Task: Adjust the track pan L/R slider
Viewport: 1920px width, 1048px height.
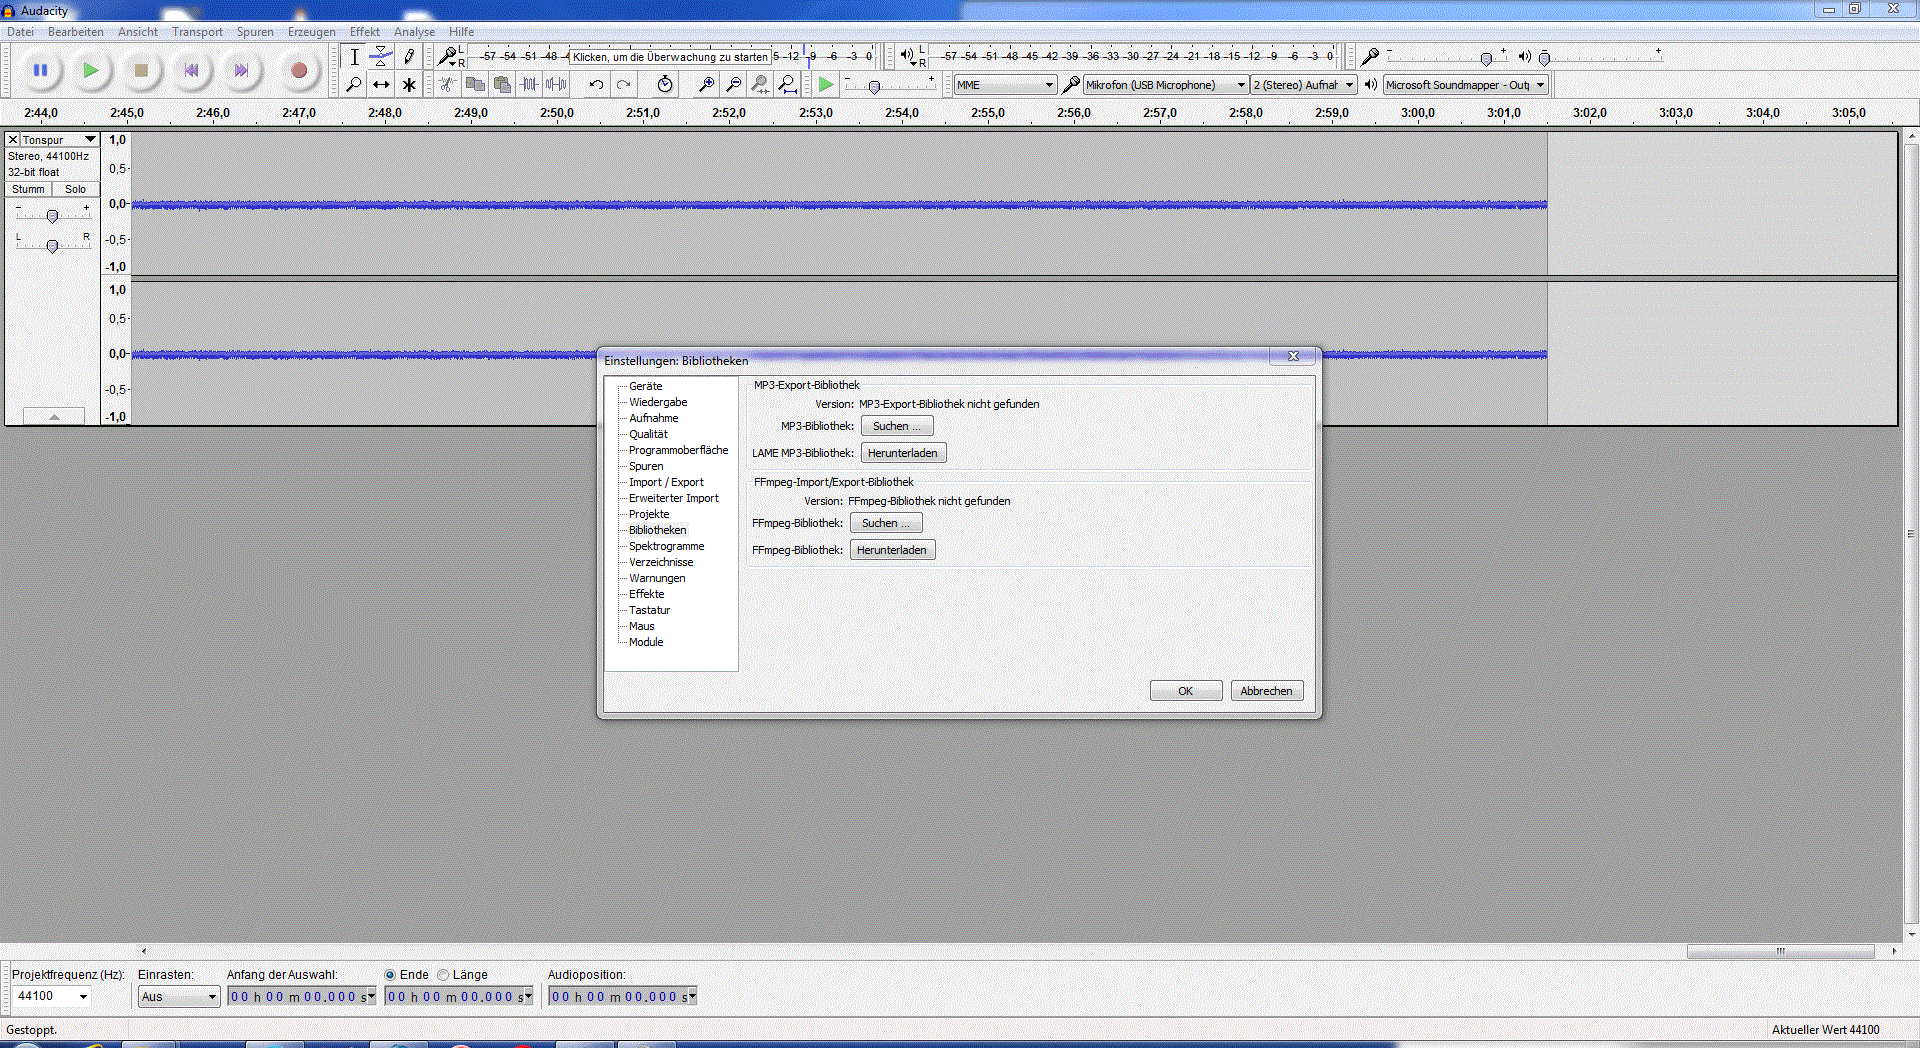Action: 52,245
